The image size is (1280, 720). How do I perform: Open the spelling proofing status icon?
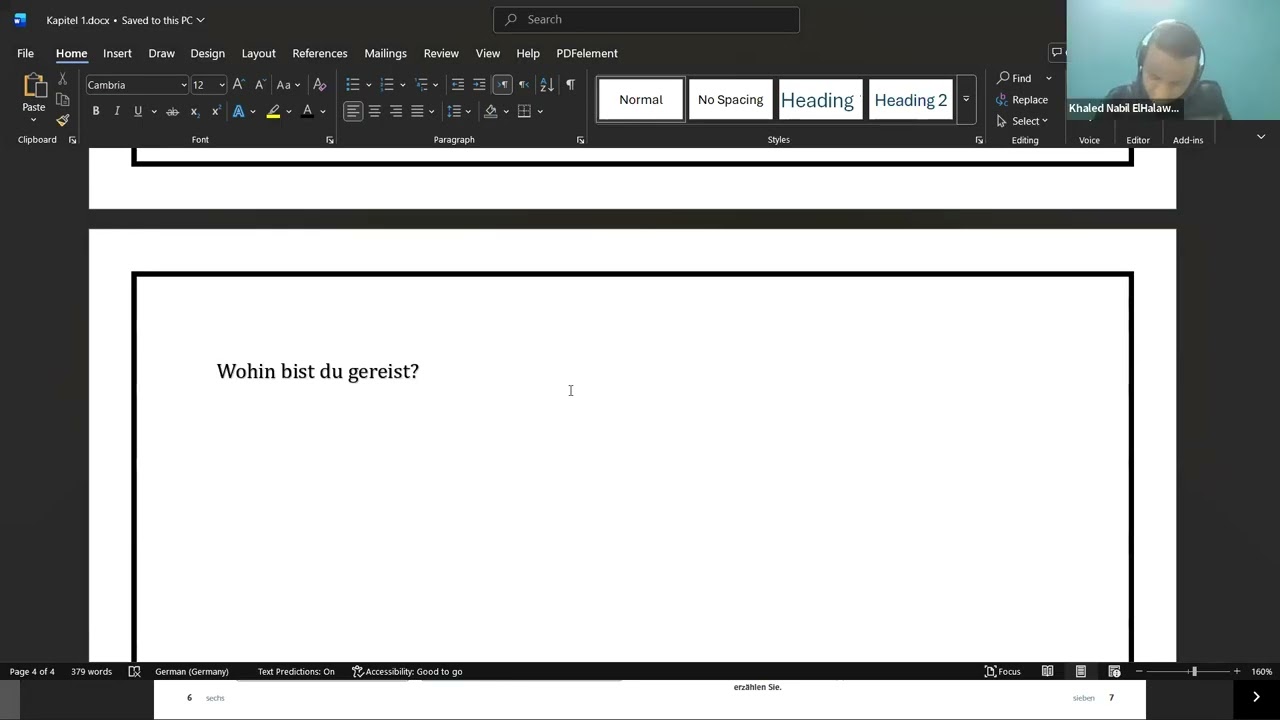point(135,672)
